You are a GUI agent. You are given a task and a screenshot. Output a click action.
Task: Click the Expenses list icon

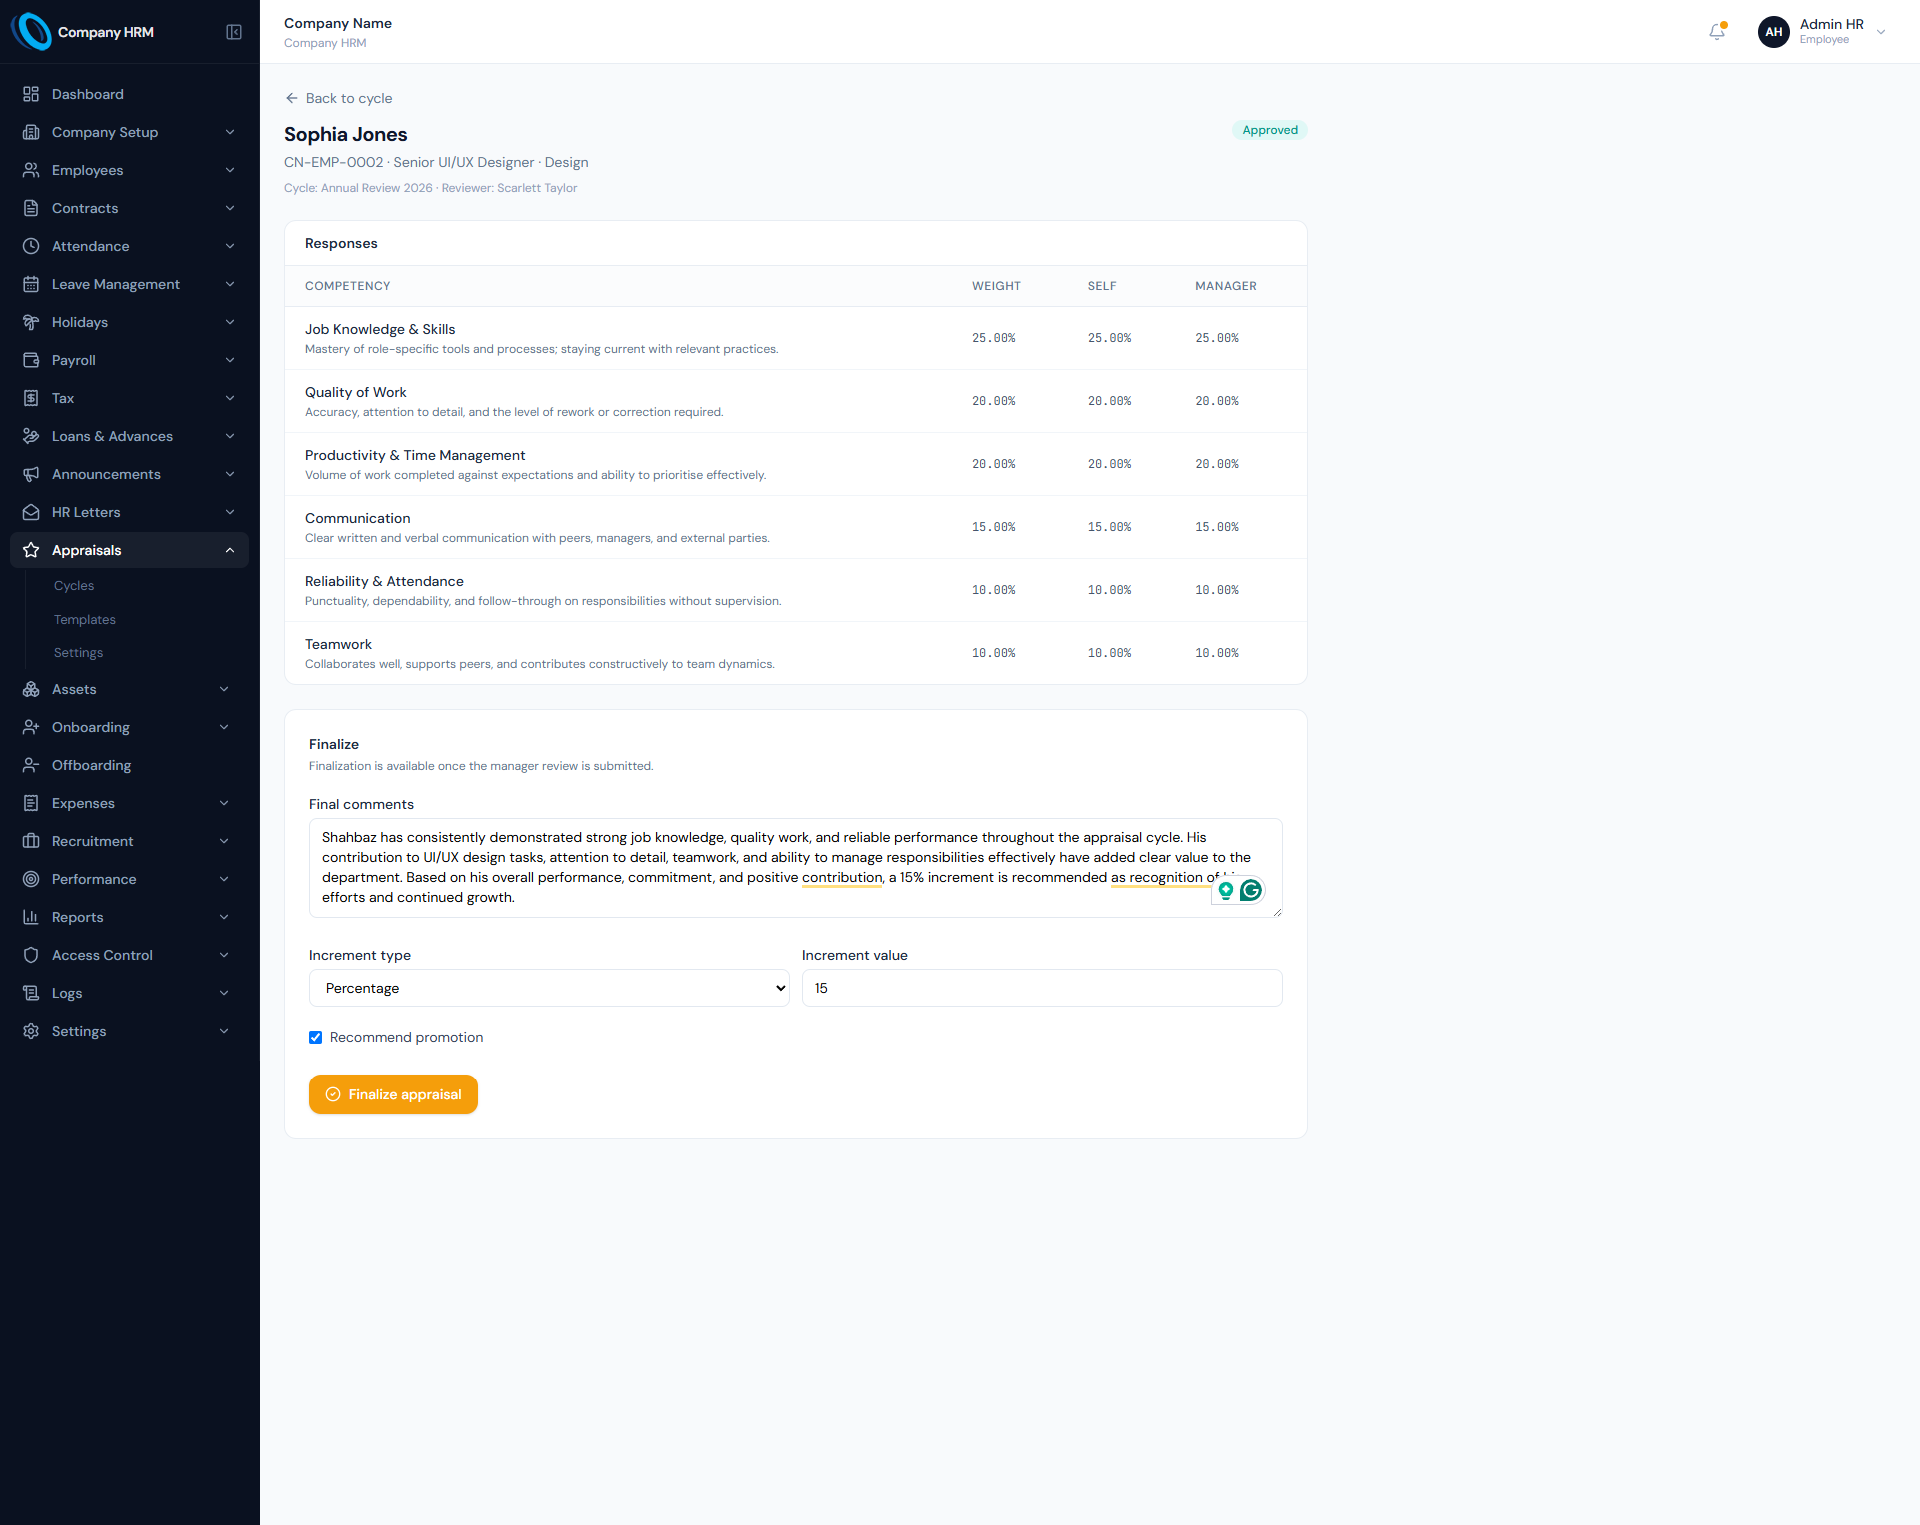click(31, 803)
